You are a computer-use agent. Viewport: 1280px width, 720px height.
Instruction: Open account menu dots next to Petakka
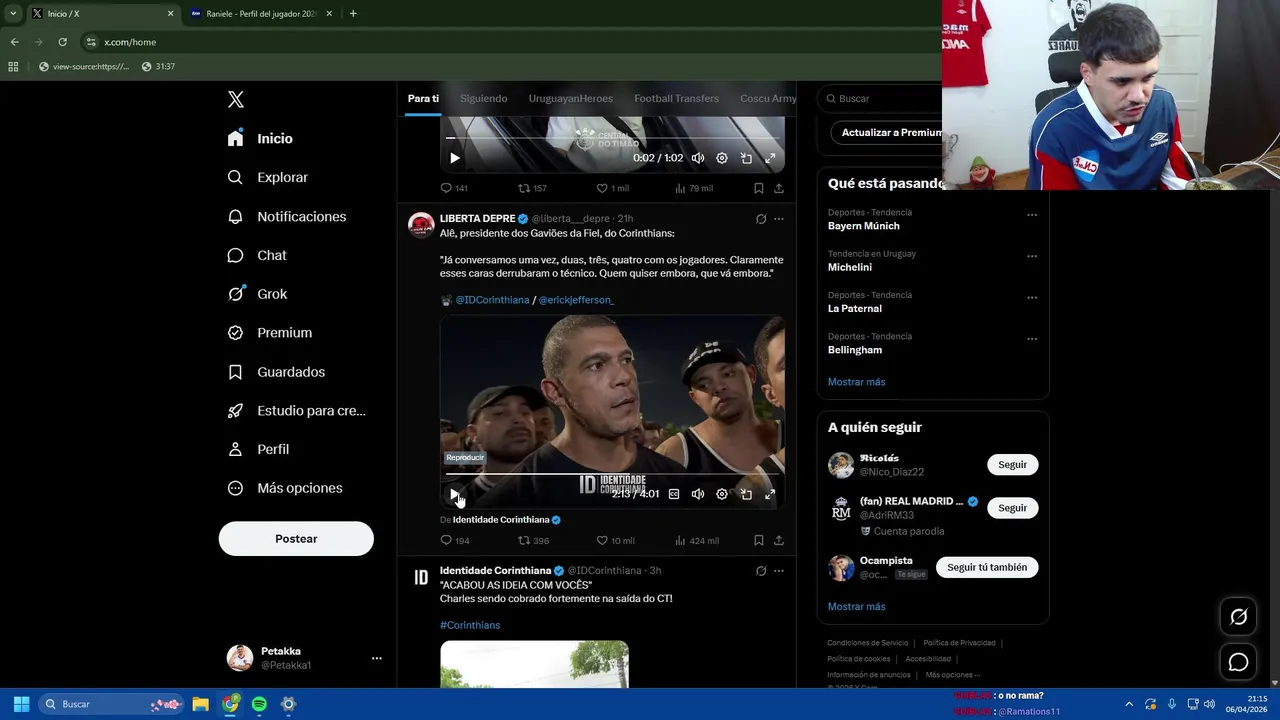[377, 658]
